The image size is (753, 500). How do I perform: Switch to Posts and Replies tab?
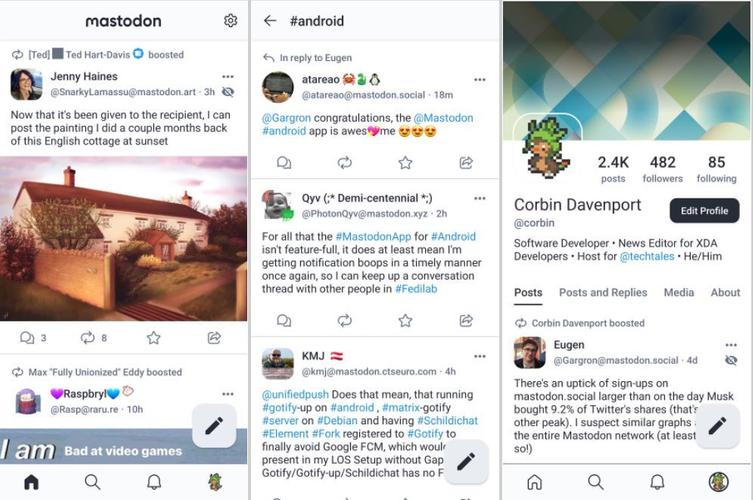(603, 293)
